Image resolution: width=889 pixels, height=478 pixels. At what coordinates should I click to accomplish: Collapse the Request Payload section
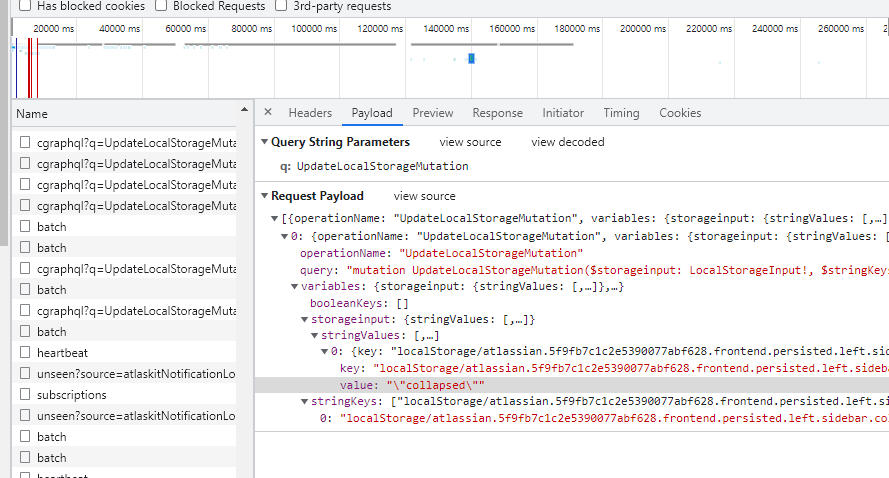(x=264, y=196)
